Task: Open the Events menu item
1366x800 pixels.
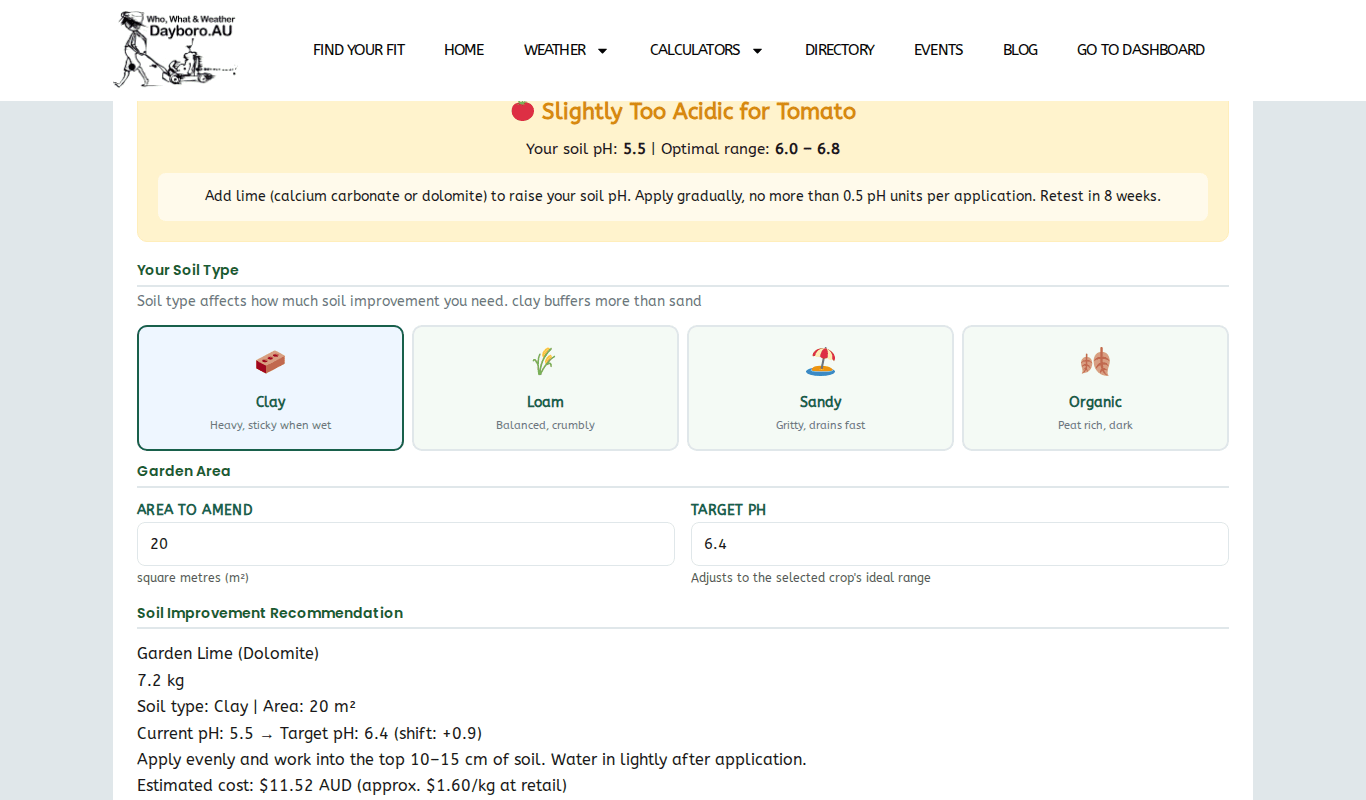Action: pos(939,50)
